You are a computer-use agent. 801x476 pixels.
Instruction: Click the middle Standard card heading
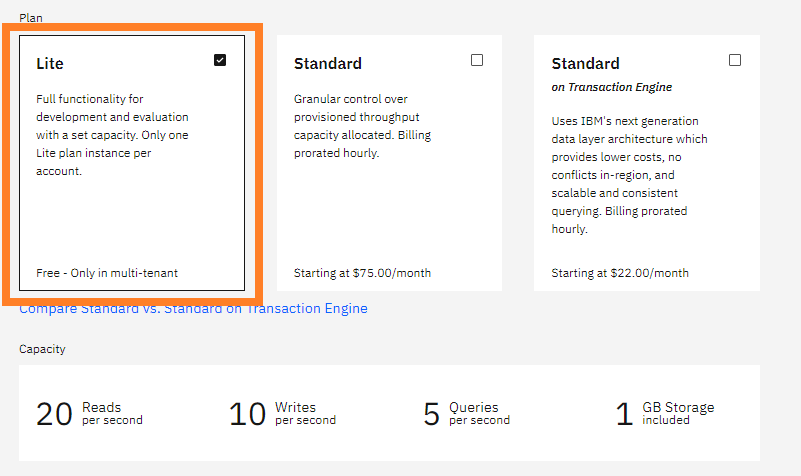point(328,63)
